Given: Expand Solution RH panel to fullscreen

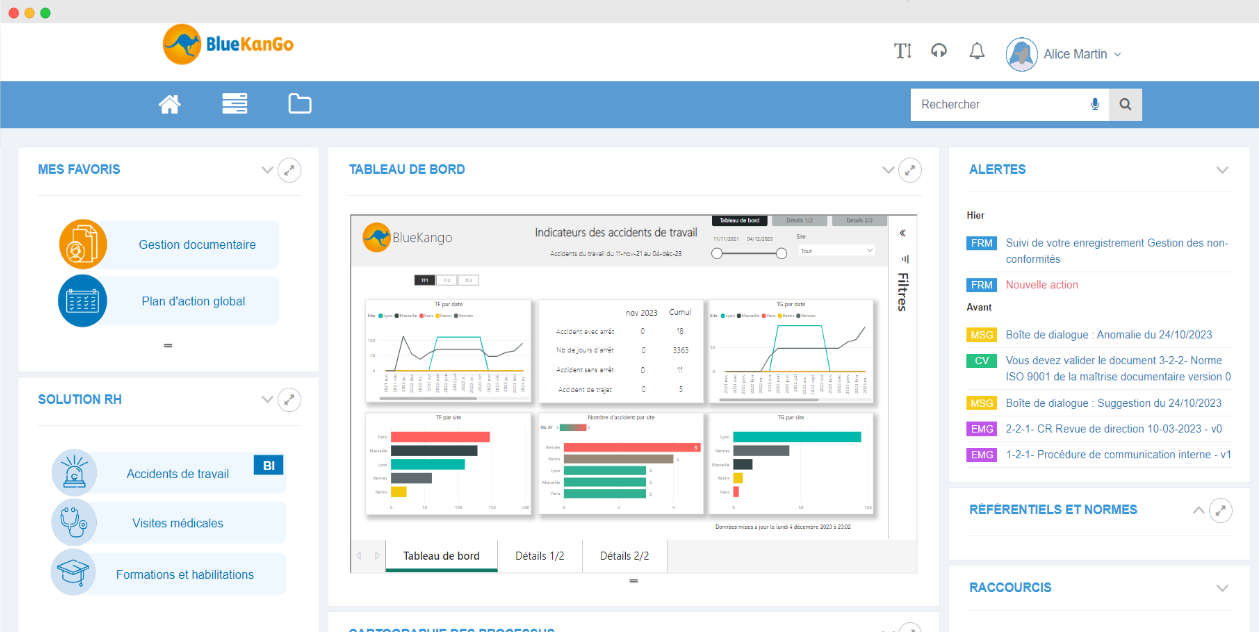Looking at the screenshot, I should click(x=289, y=400).
